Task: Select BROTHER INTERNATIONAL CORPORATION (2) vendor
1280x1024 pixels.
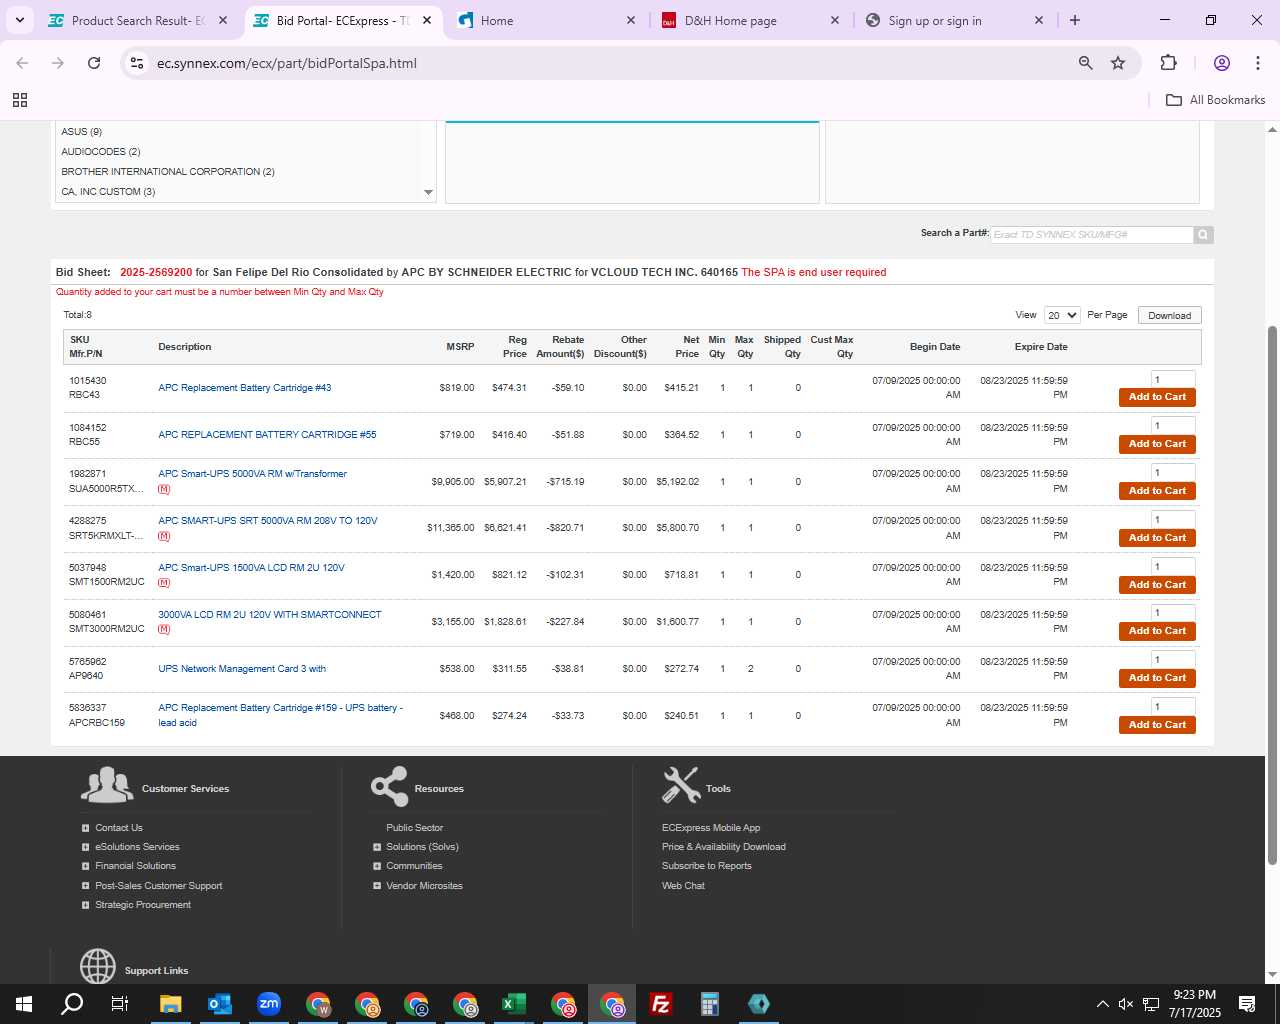Action: (x=168, y=172)
